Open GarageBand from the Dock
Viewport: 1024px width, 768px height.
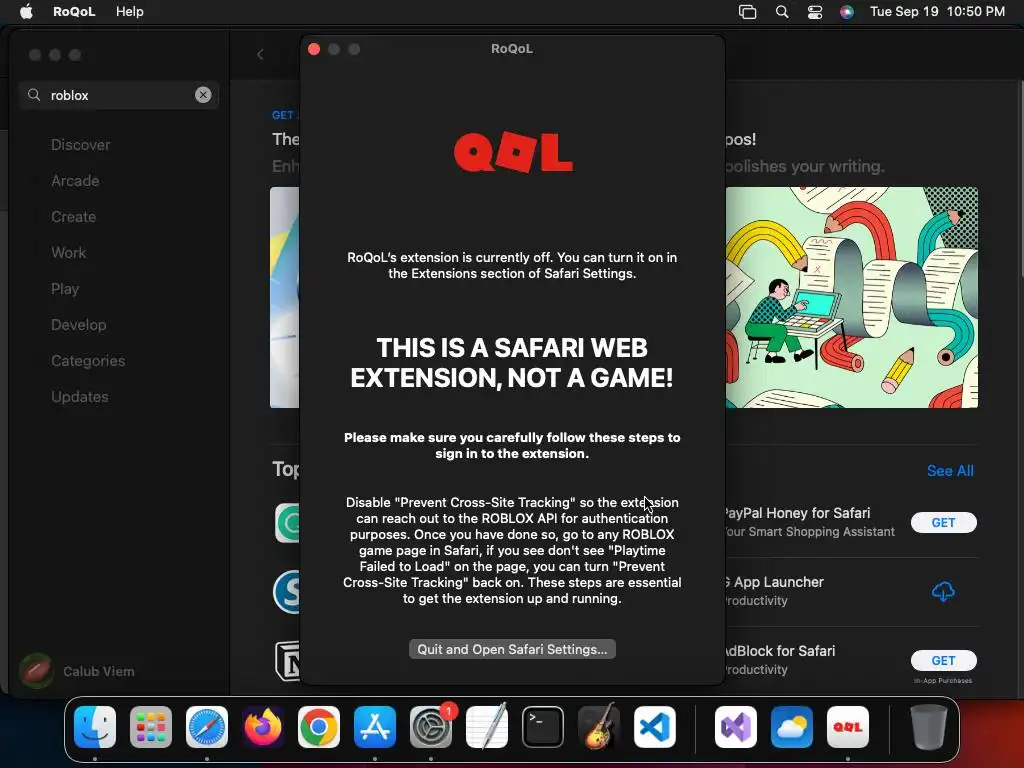click(x=599, y=727)
